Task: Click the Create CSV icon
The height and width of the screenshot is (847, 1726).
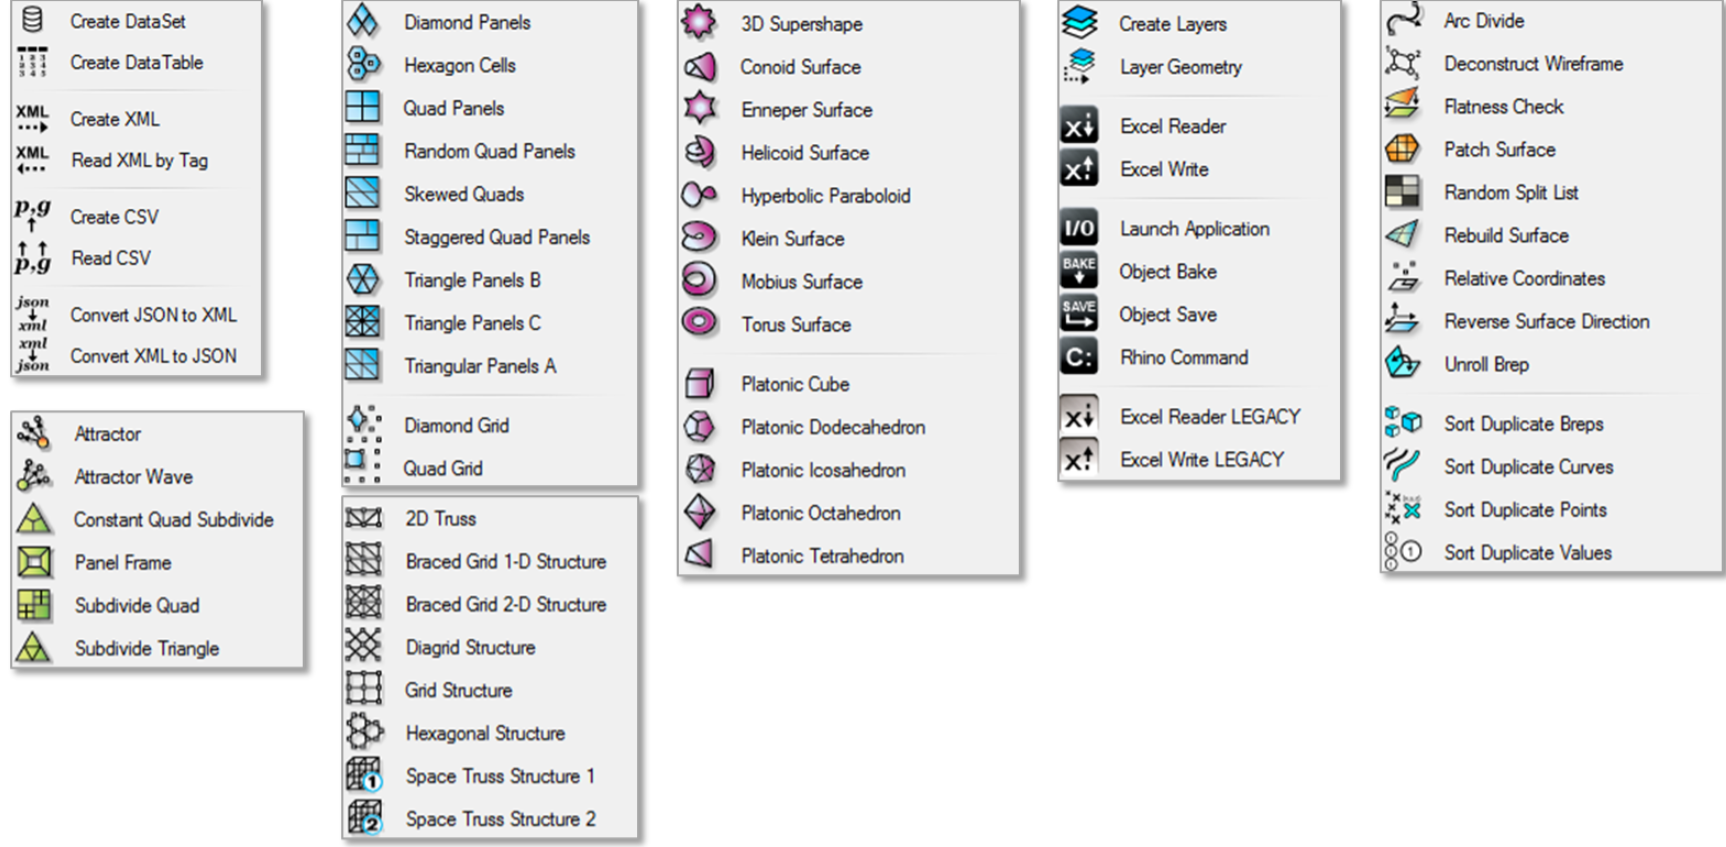Action: pyautogui.click(x=32, y=215)
